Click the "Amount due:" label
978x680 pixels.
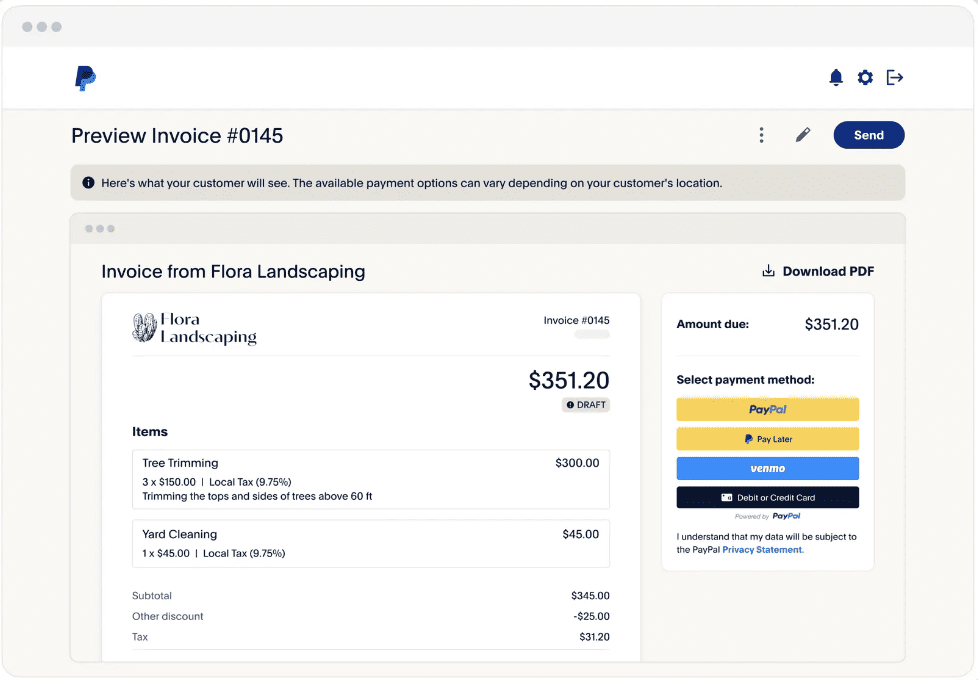(713, 324)
